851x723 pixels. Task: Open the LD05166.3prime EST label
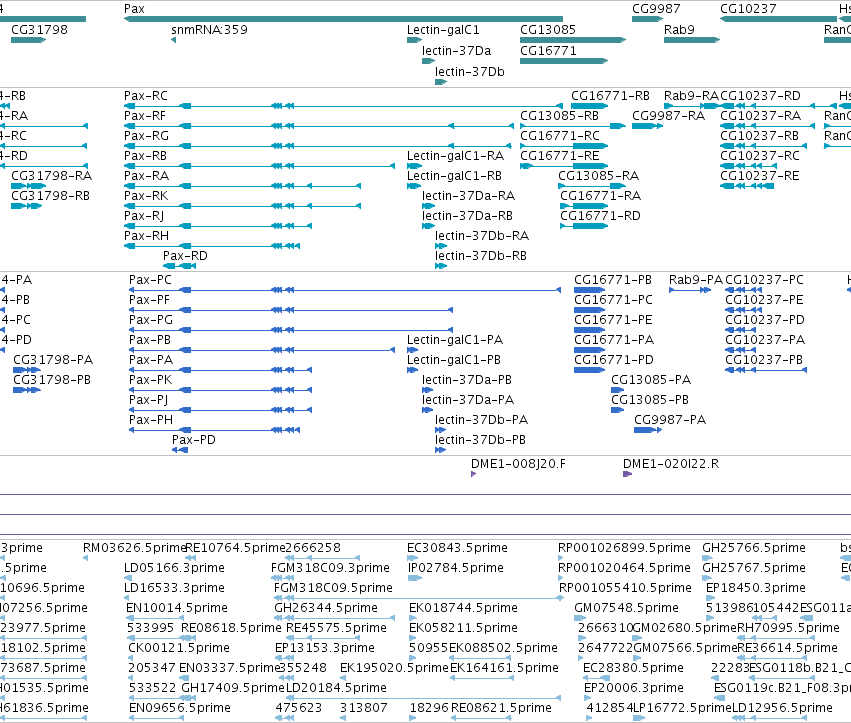point(174,568)
